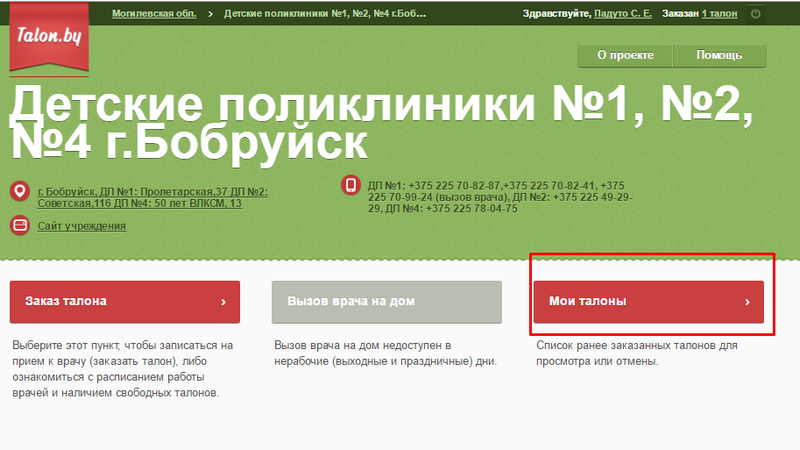The width and height of the screenshot is (800, 450).
Task: Click the Детские поликлиники breadcrumb text
Action: click(324, 14)
